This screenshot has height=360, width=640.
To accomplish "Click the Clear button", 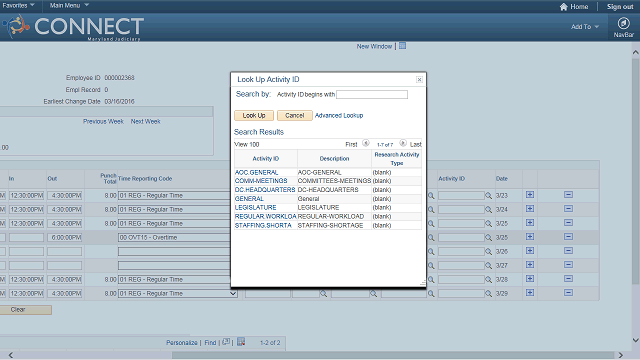I will pyautogui.click(x=25, y=310).
